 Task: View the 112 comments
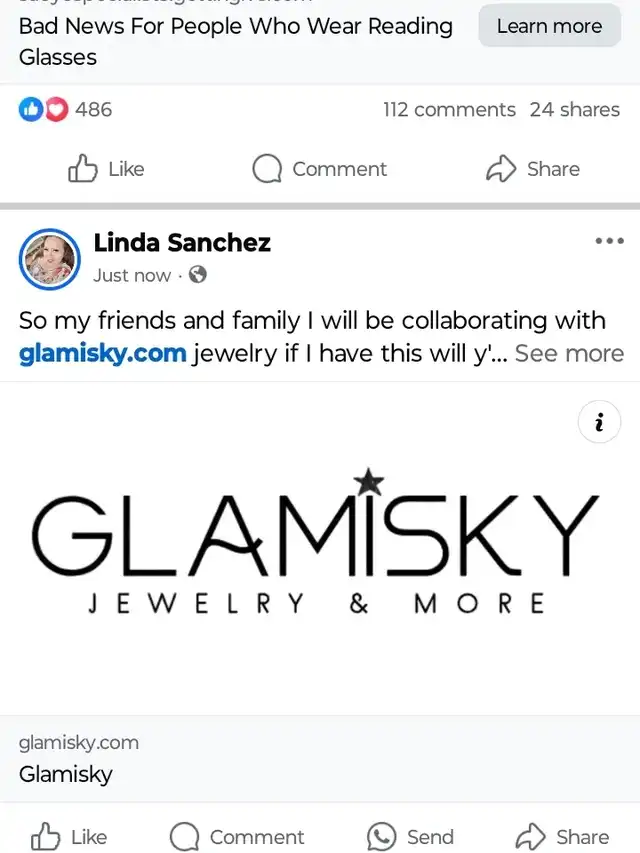(449, 110)
